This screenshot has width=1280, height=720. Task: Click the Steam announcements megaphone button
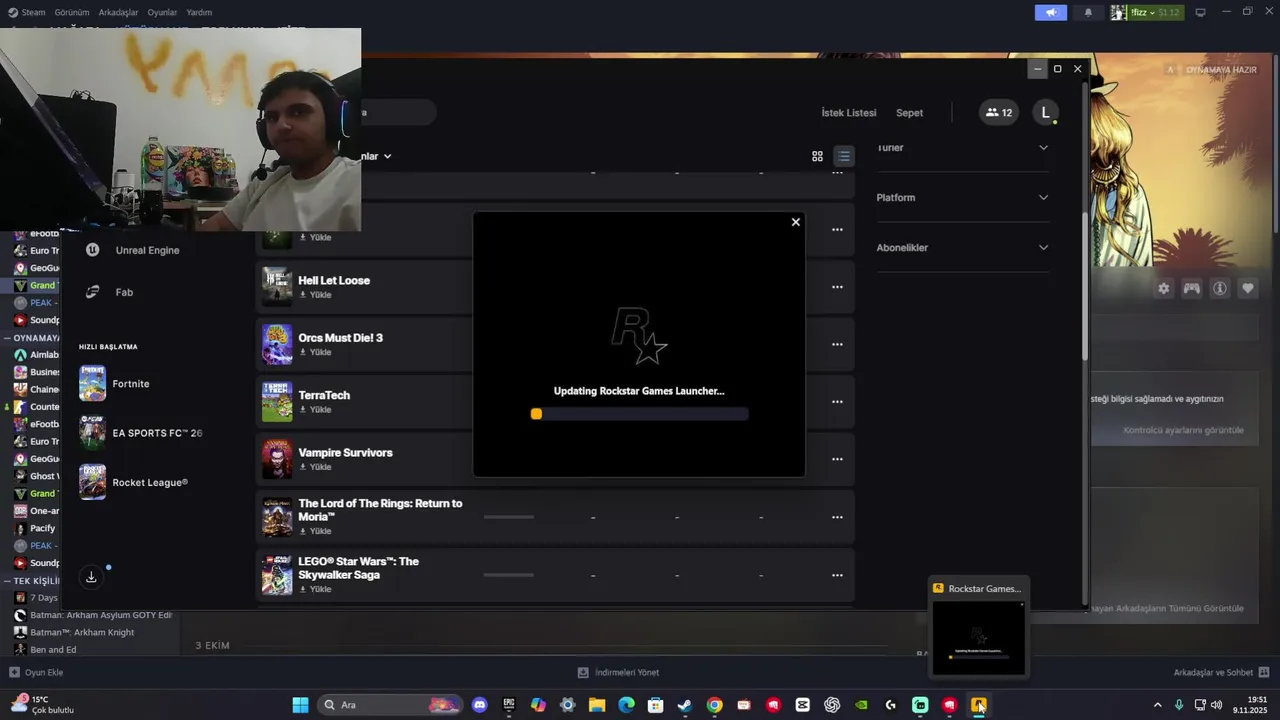(x=1050, y=12)
